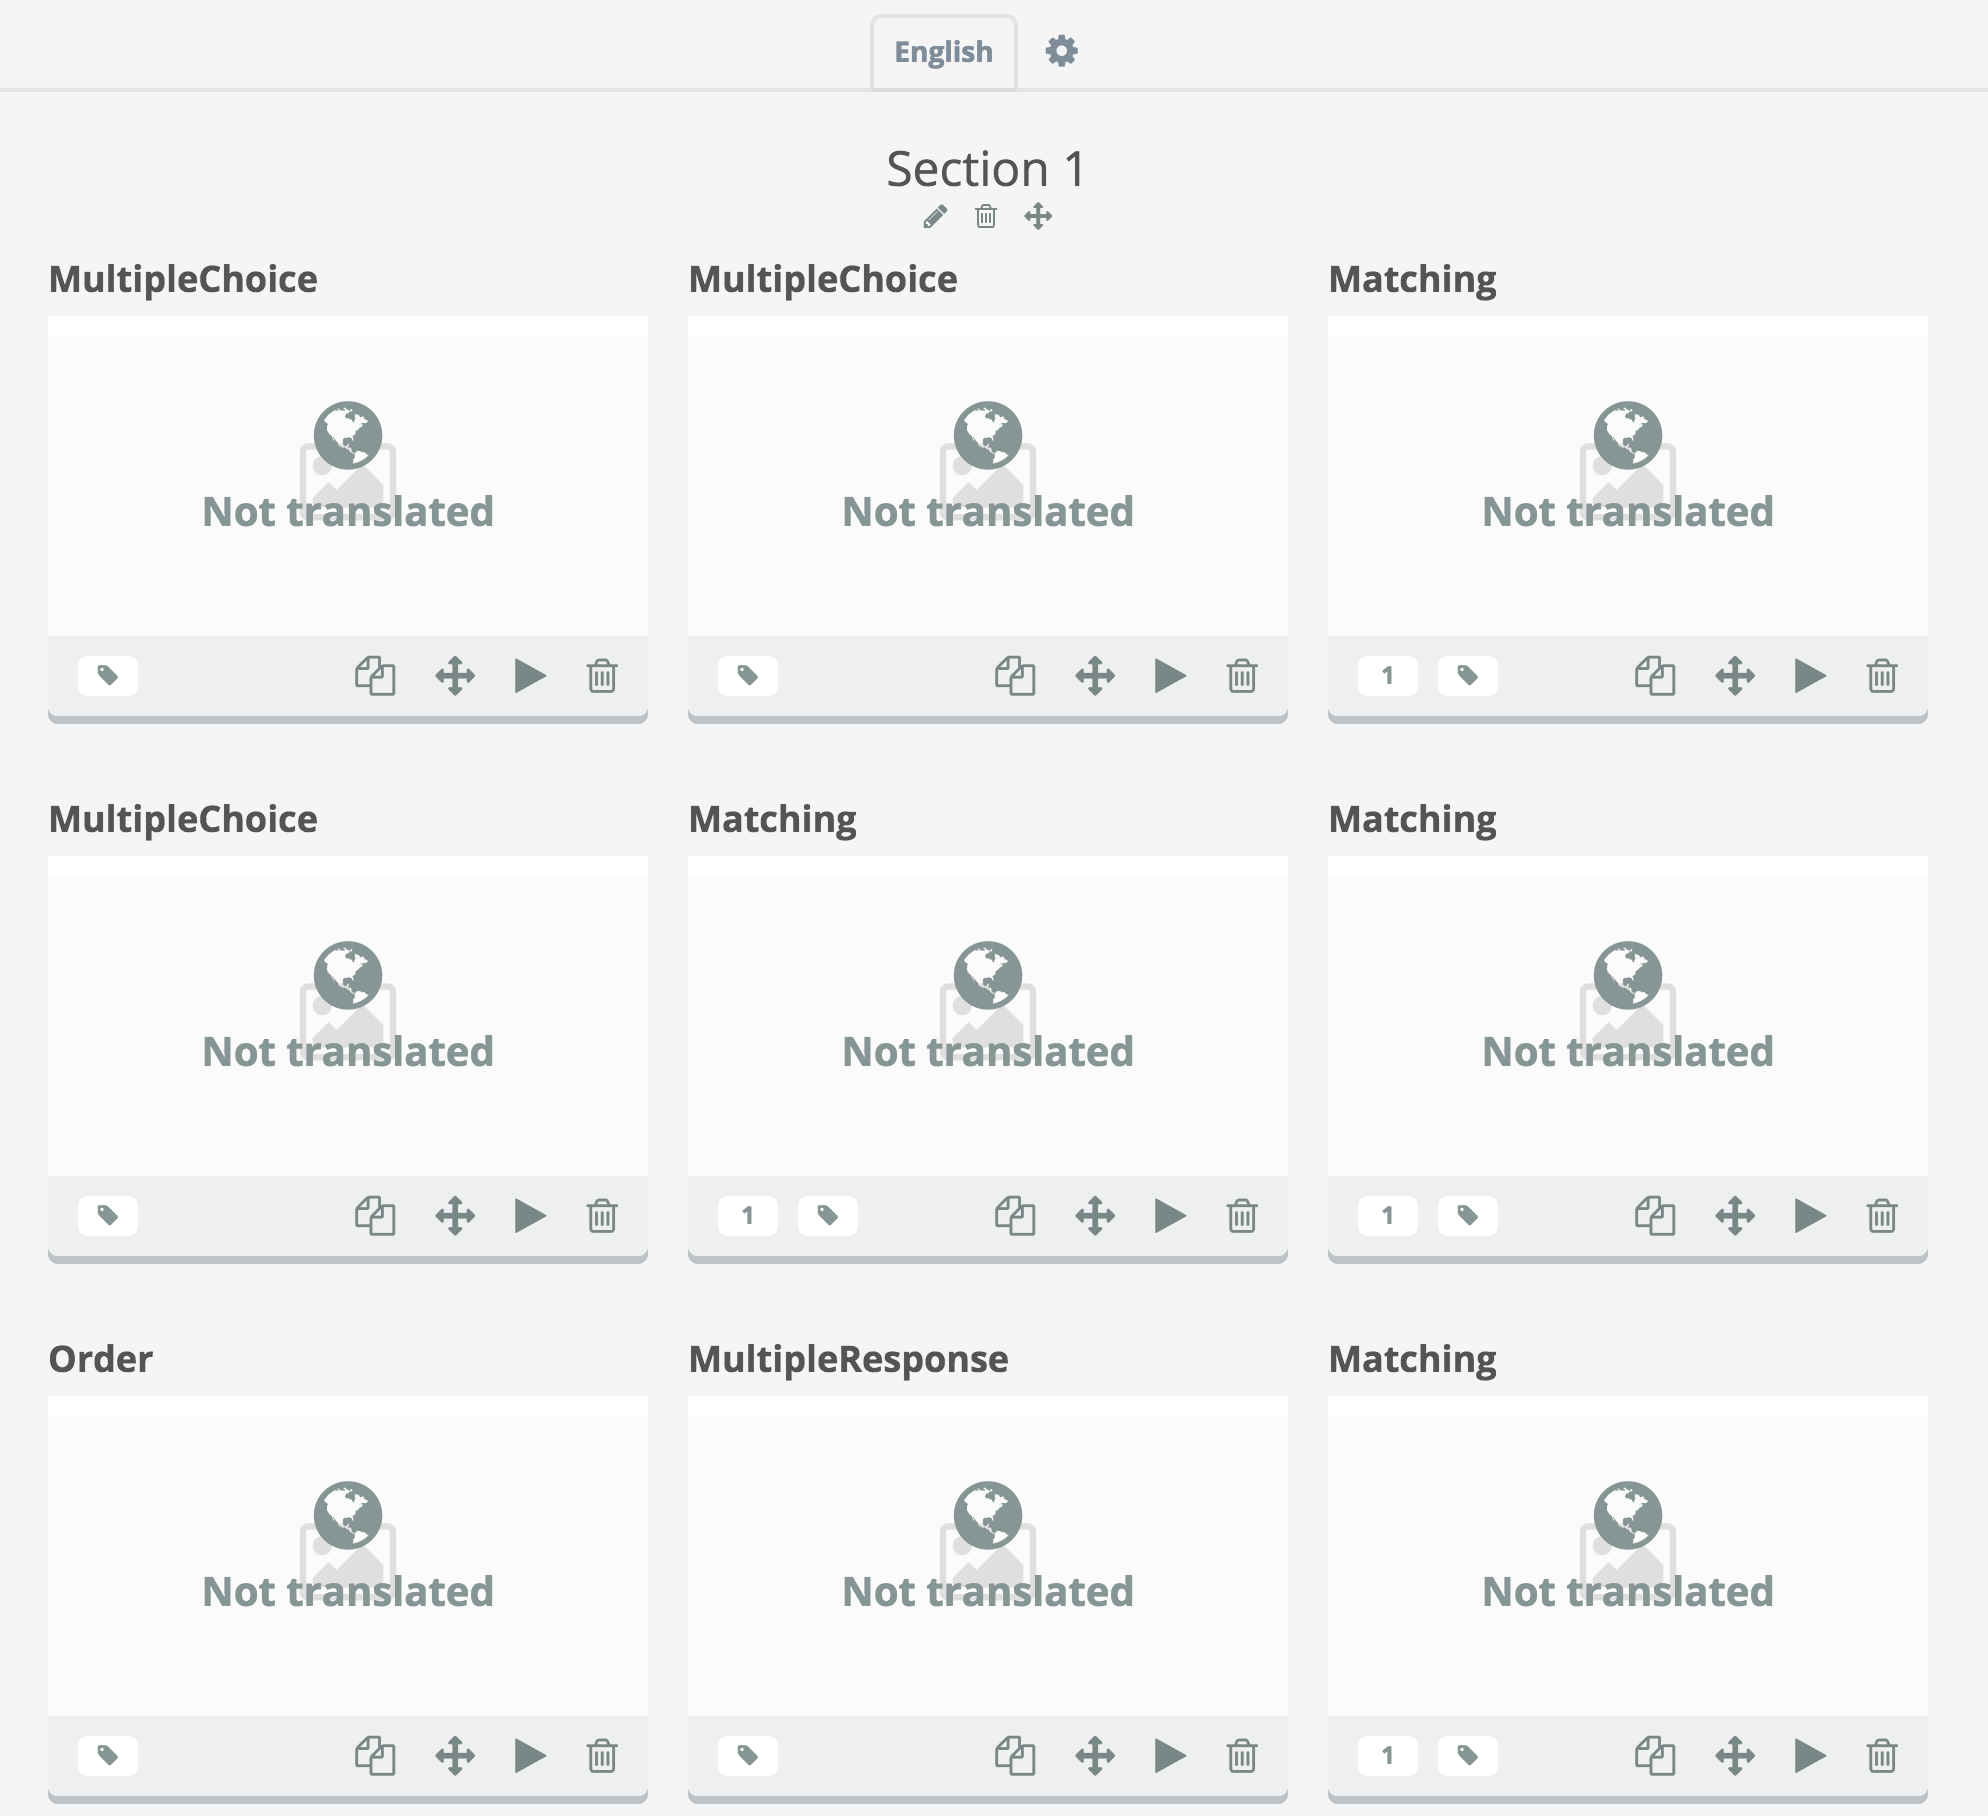Open language settings via the gear icon
This screenshot has height=1816, width=1988.
click(1061, 51)
